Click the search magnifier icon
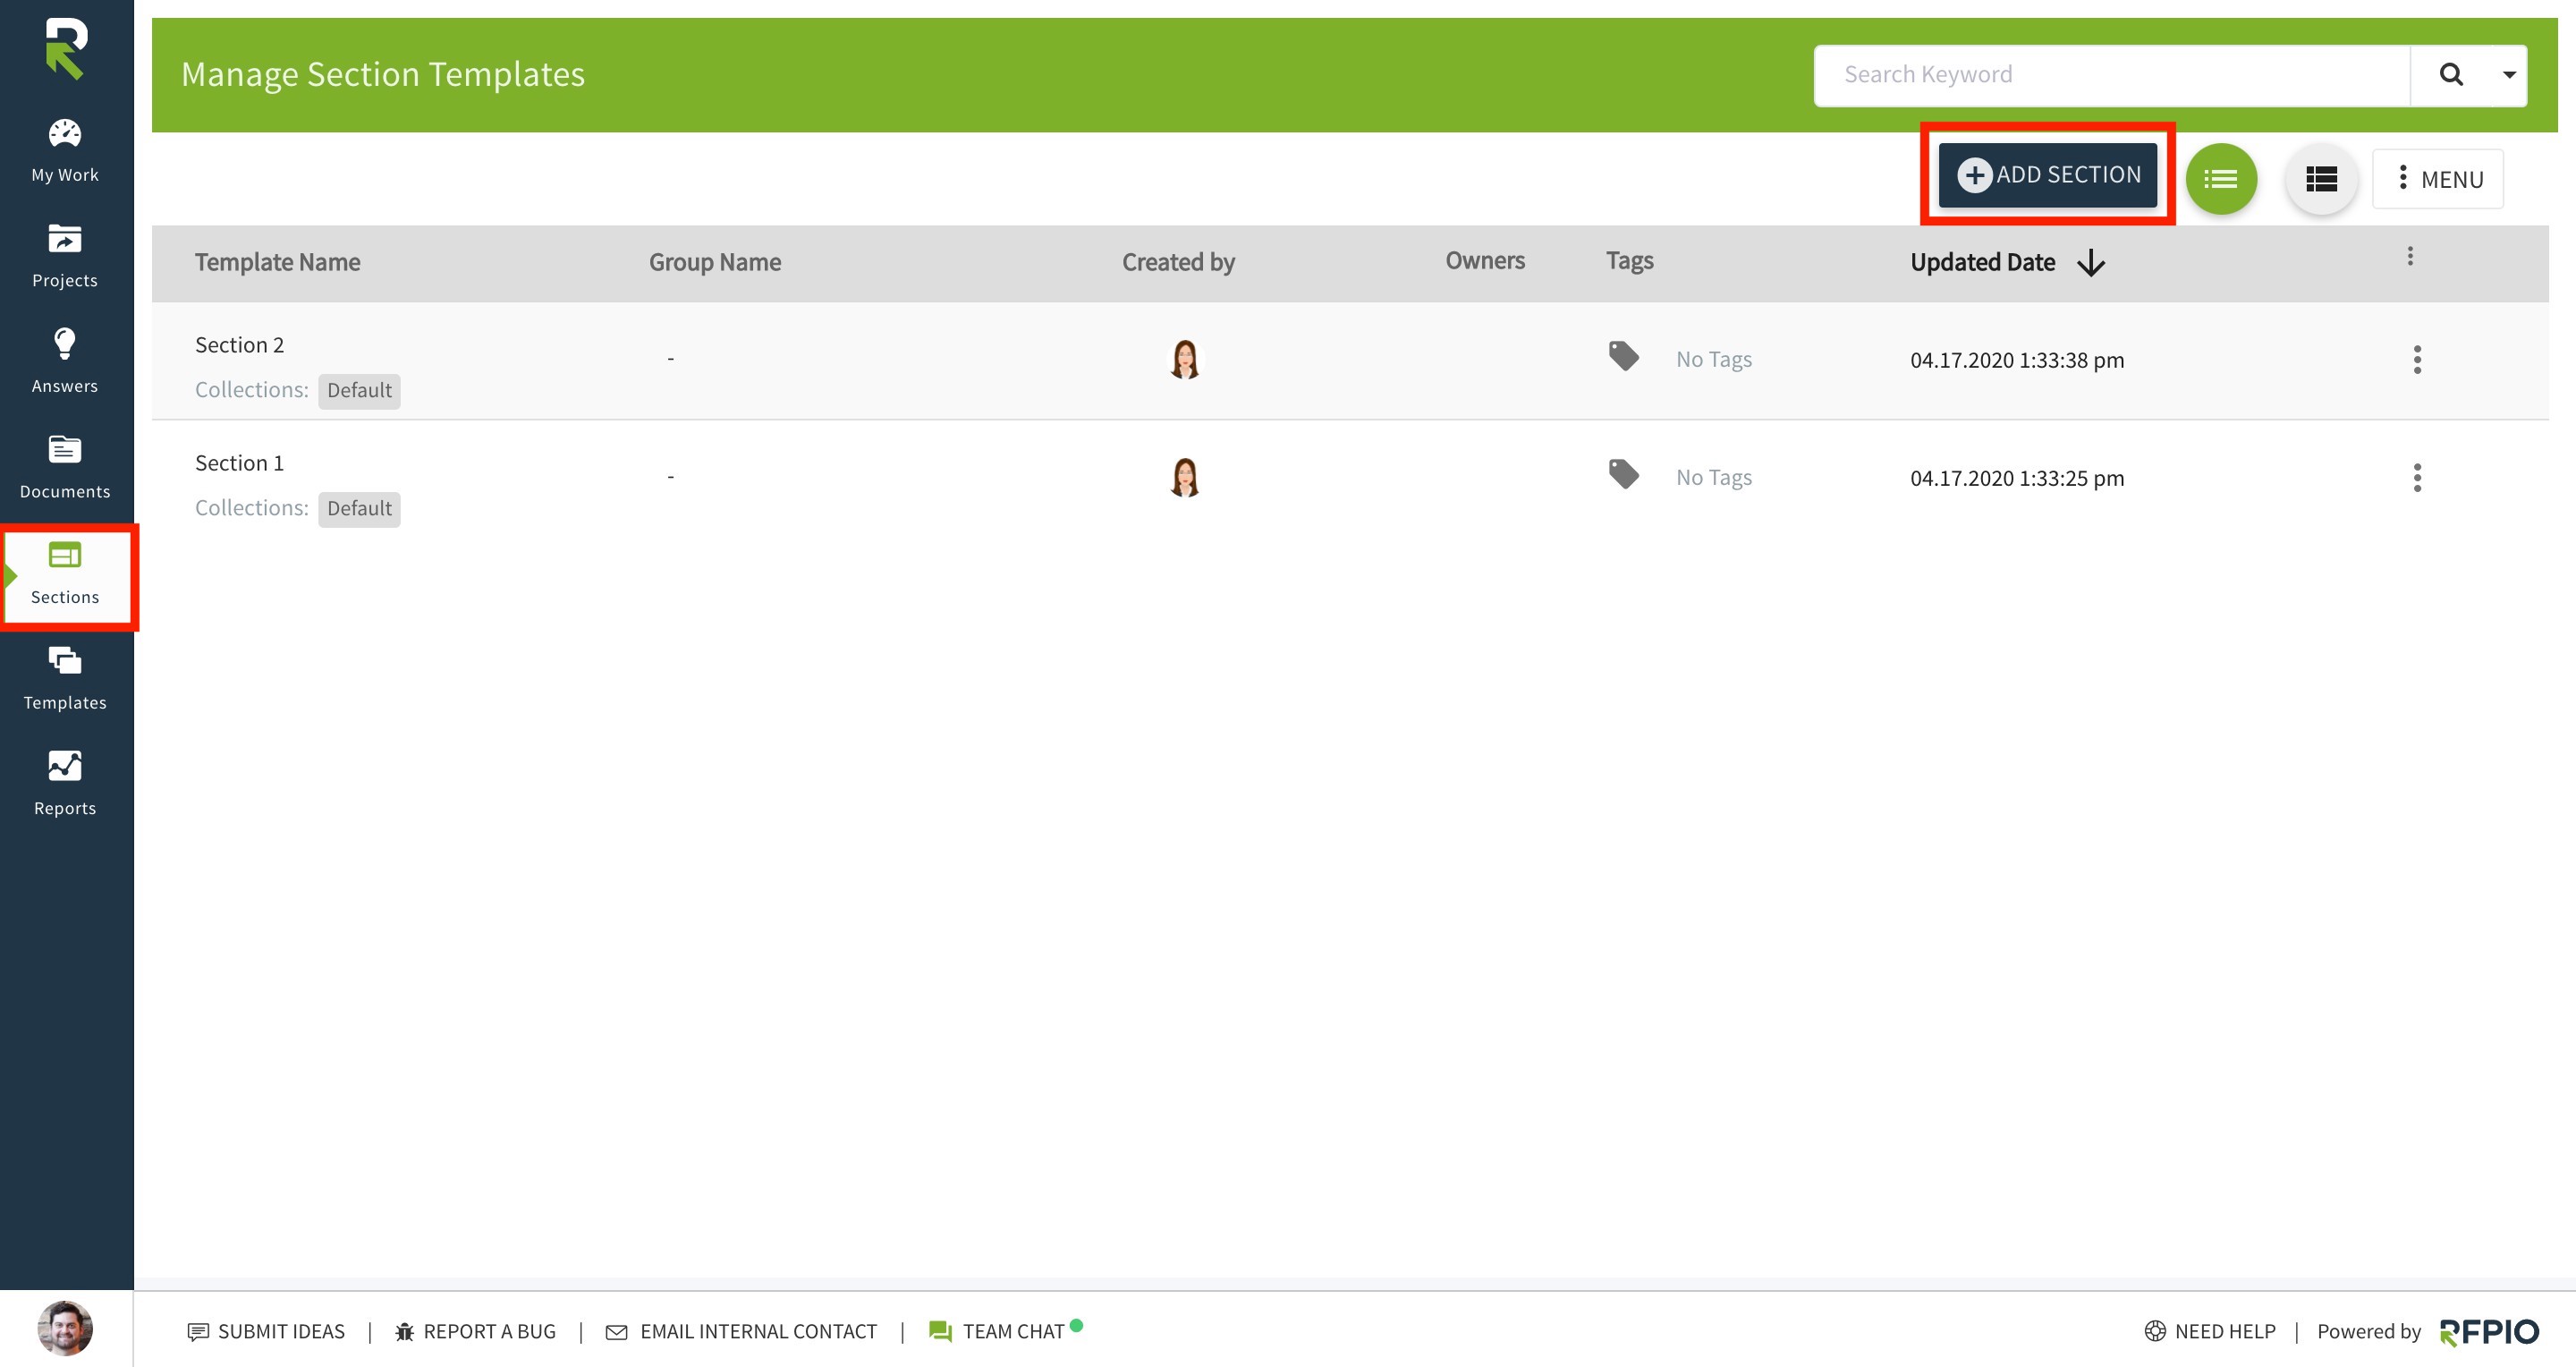The height and width of the screenshot is (1367, 2576). point(2451,74)
